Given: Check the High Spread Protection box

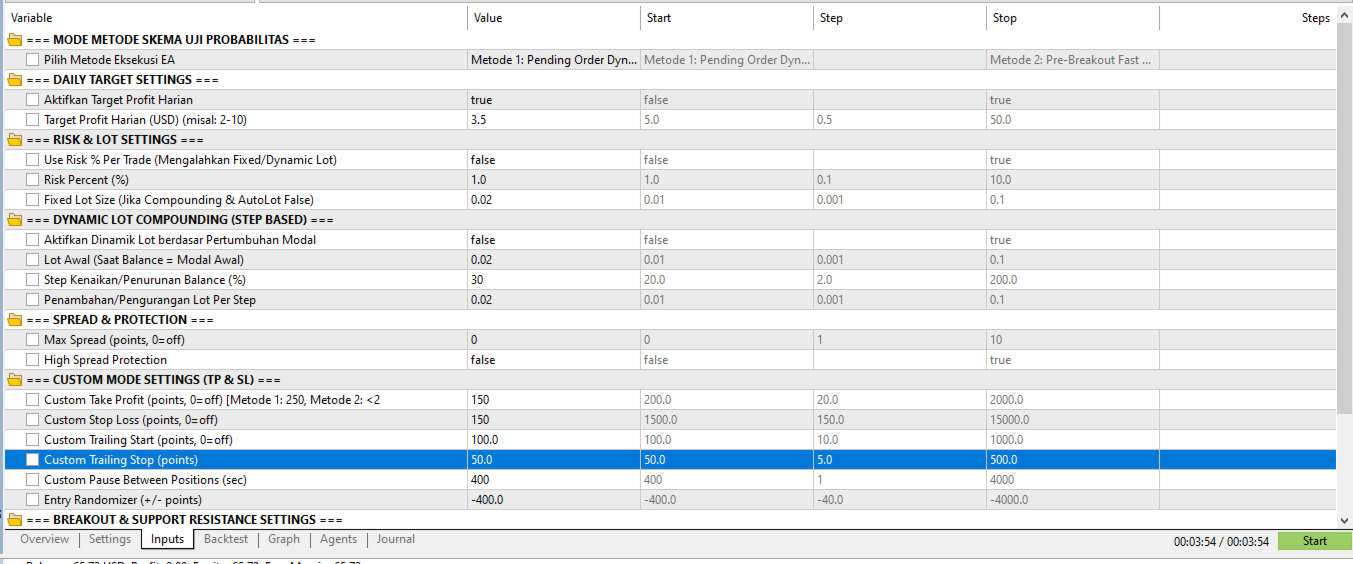Looking at the screenshot, I should (33, 360).
